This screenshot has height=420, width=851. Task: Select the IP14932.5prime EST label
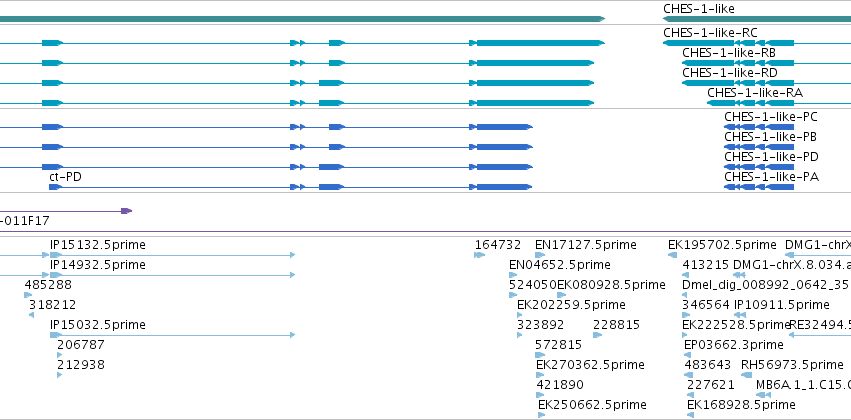(98, 265)
